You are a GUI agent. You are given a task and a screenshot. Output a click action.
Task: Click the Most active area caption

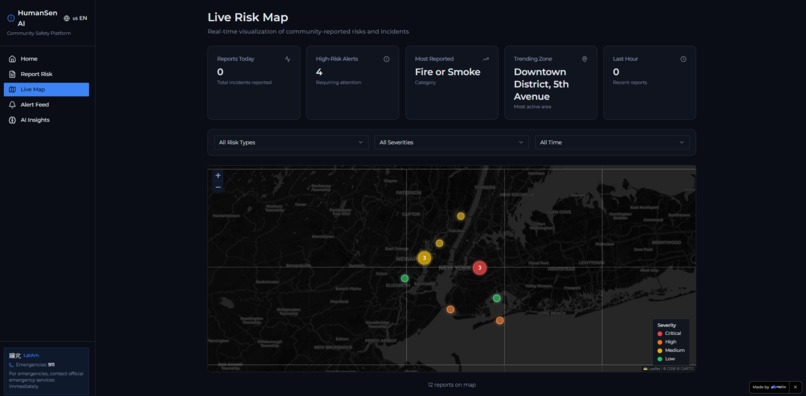point(532,107)
